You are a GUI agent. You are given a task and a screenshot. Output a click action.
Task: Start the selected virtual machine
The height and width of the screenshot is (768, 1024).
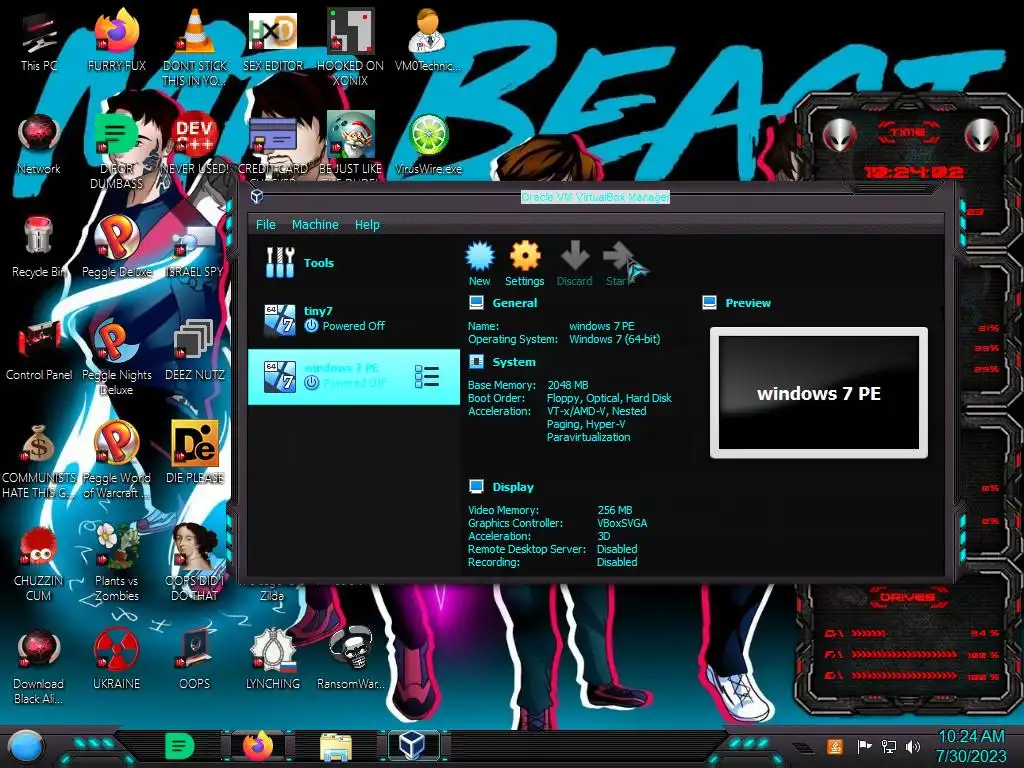(618, 264)
